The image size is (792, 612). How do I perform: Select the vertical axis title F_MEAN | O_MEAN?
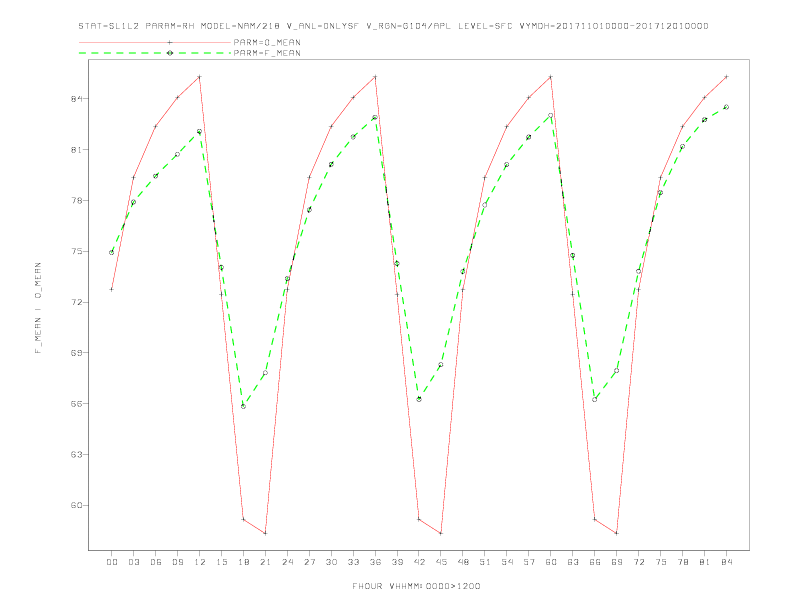[x=38, y=308]
